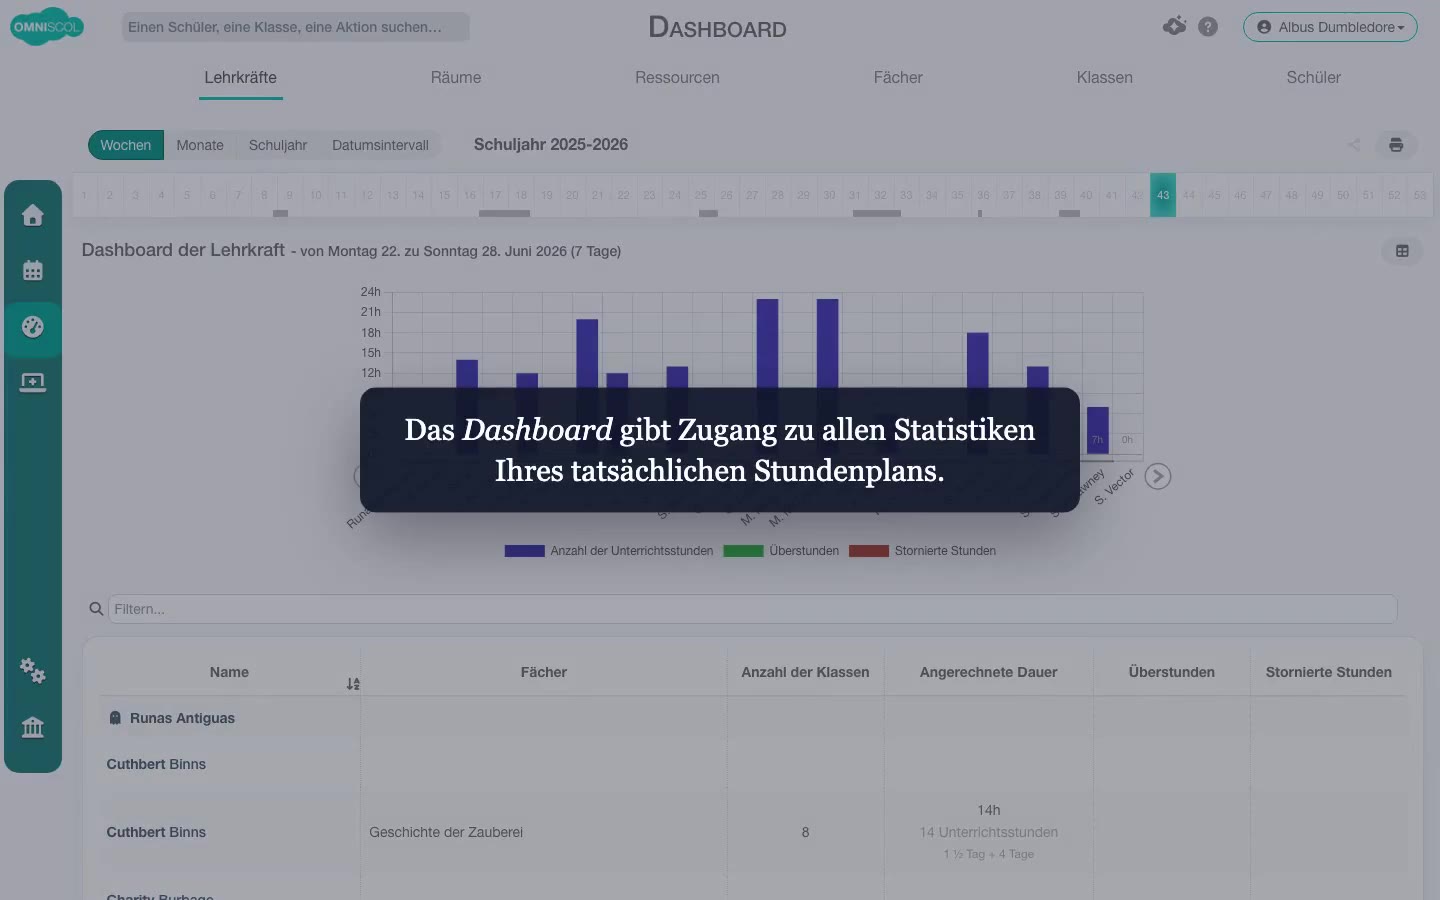Image resolution: width=1440 pixels, height=900 pixels.
Task: Open the institution building sidebar icon
Action: point(33,727)
